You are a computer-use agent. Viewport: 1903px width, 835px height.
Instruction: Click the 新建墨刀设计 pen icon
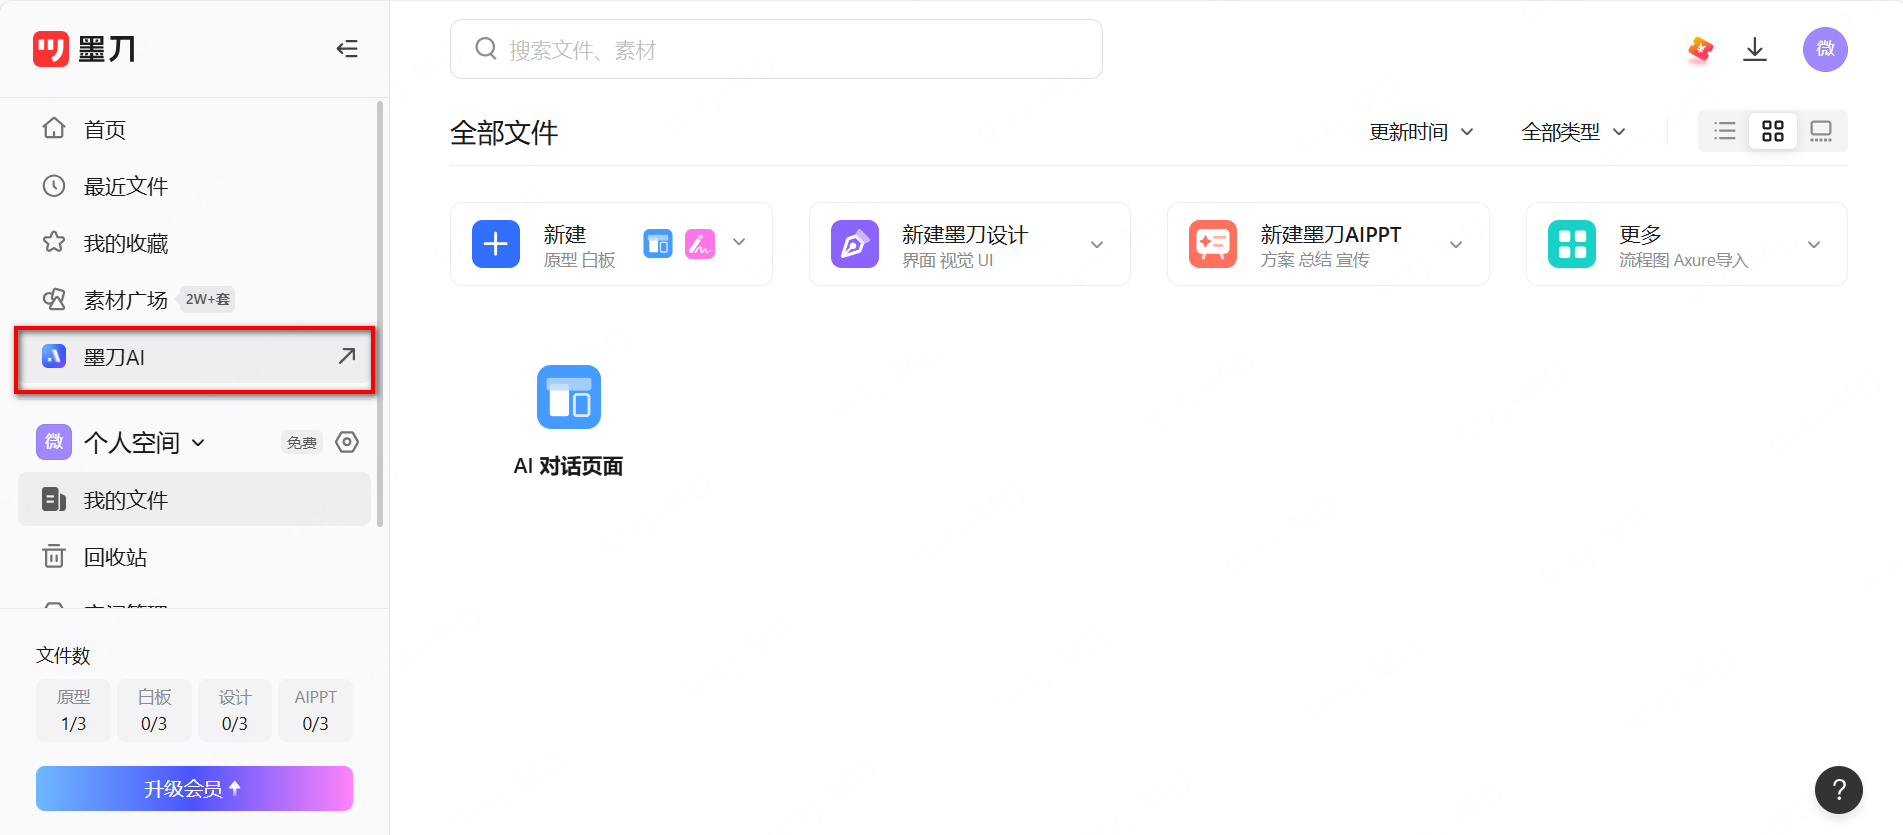[x=855, y=244]
